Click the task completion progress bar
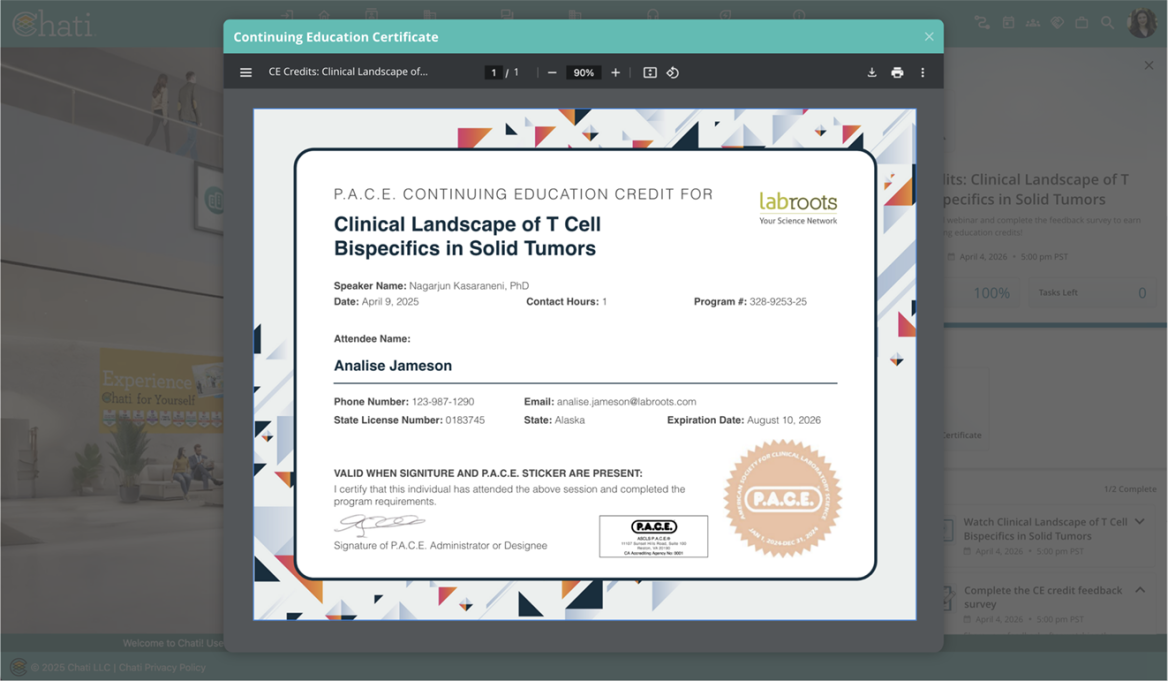This screenshot has height=681, width=1168. point(1055,326)
